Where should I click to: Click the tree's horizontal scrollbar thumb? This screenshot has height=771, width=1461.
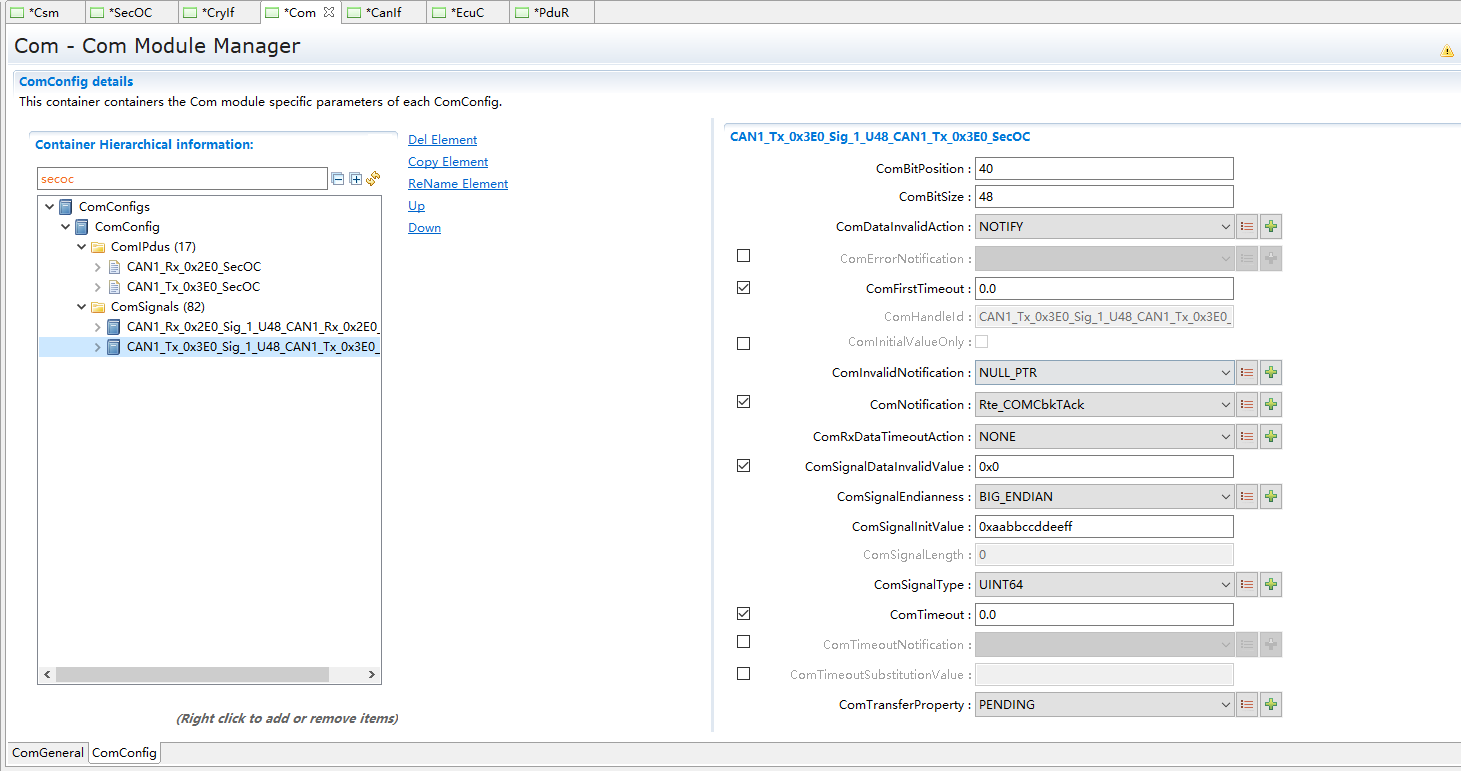(192, 675)
